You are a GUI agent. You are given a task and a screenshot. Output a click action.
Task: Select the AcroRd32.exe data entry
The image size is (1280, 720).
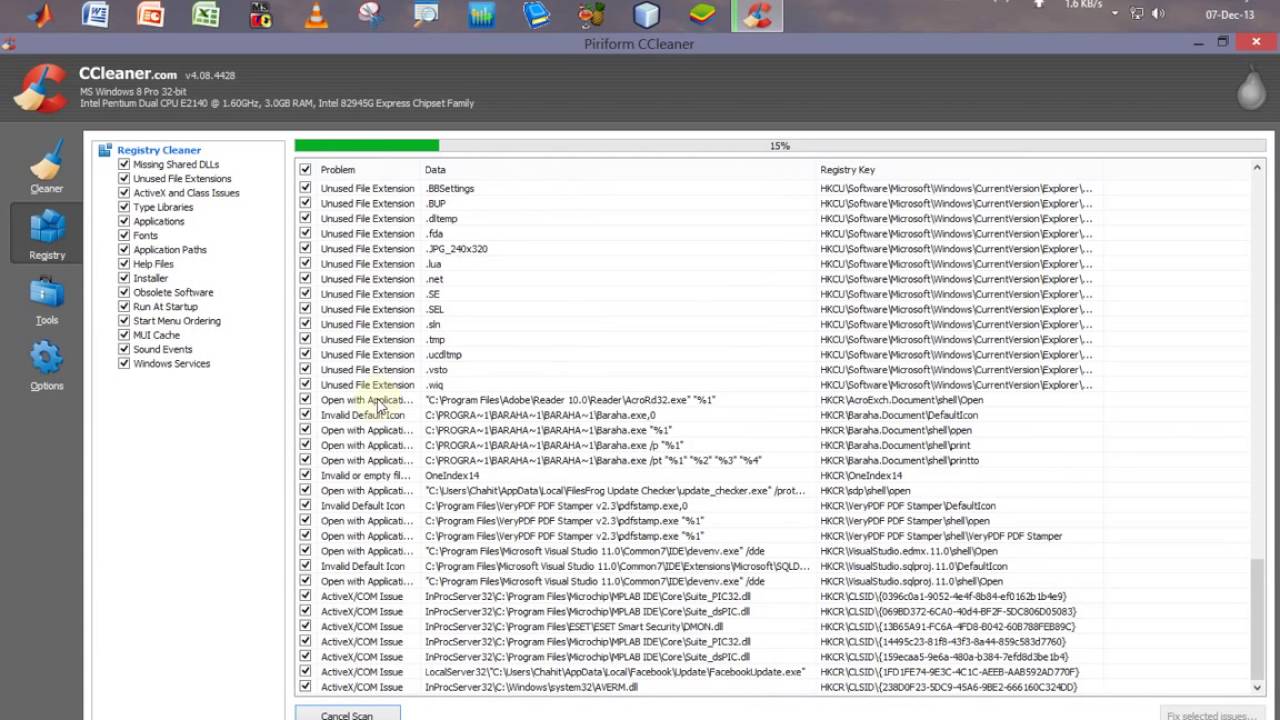[570, 400]
